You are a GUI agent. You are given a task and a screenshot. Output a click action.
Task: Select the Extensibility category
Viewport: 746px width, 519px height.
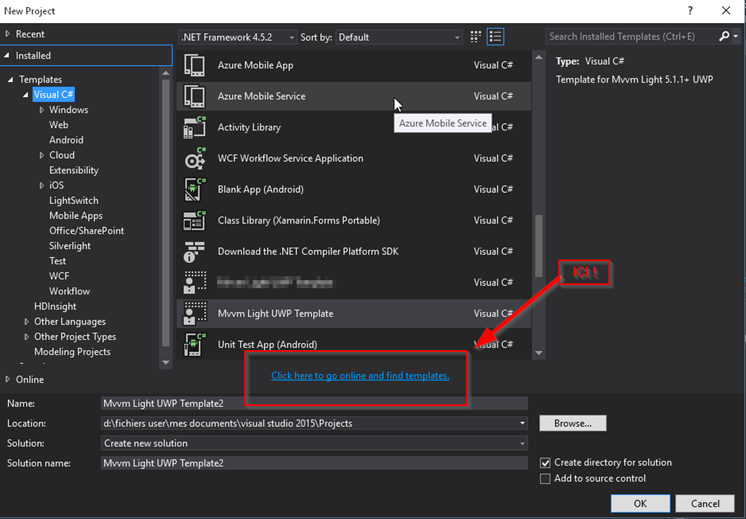(74, 170)
